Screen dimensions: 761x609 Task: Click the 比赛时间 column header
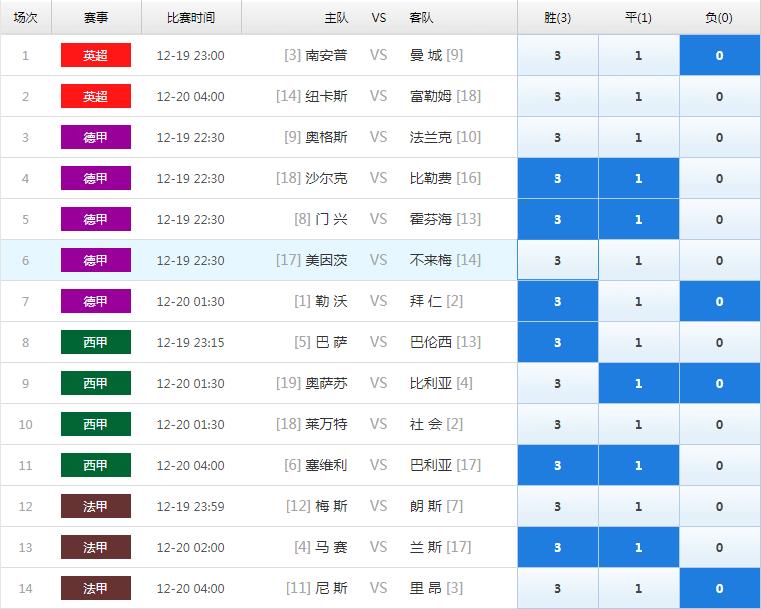click(x=191, y=18)
